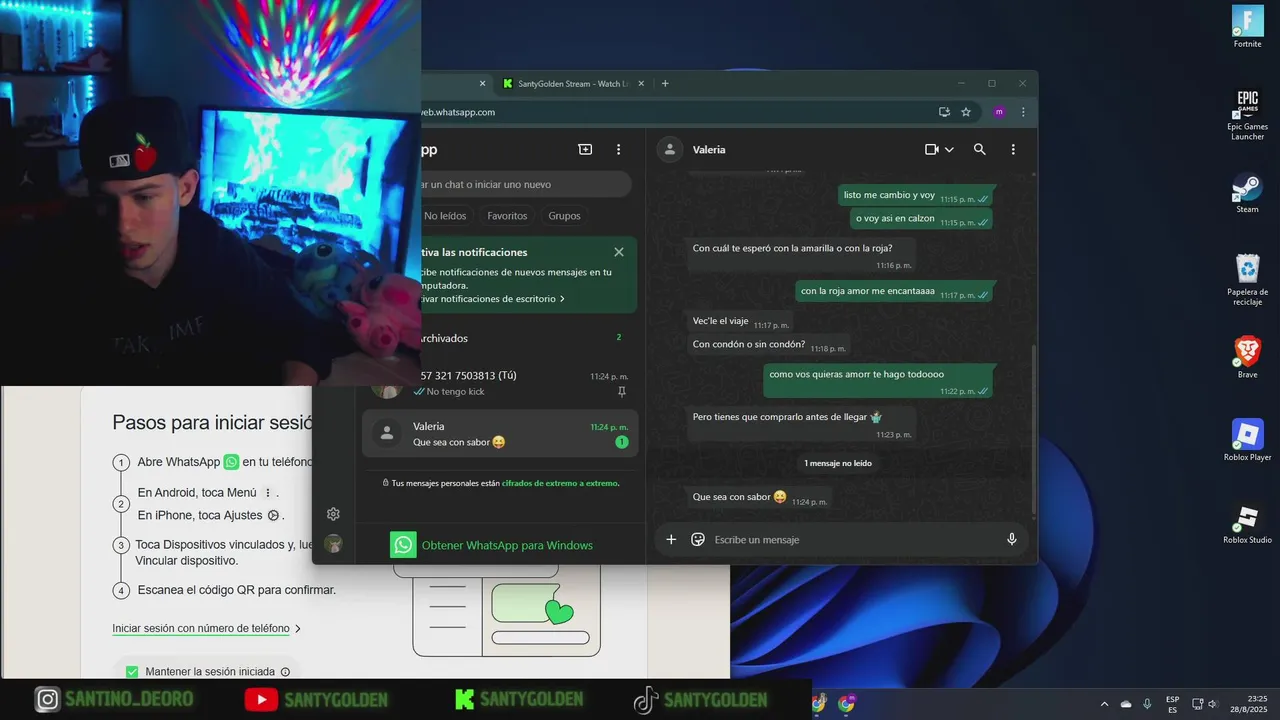Image resolution: width=1280 pixels, height=720 pixels.
Task: Open the Fortnite desktop shortcut
Action: [1247, 27]
